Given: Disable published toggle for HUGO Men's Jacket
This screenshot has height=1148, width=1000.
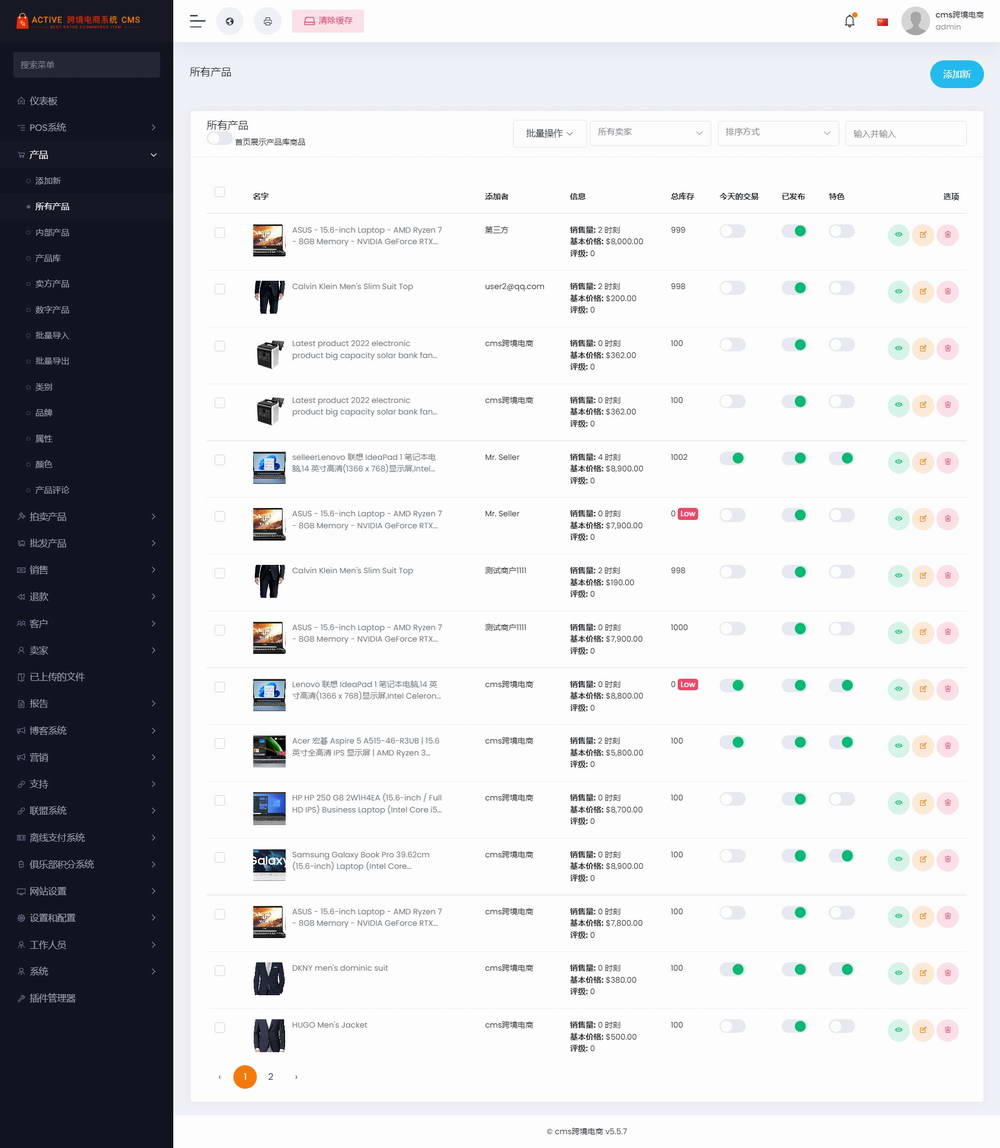Looking at the screenshot, I should 794,1026.
